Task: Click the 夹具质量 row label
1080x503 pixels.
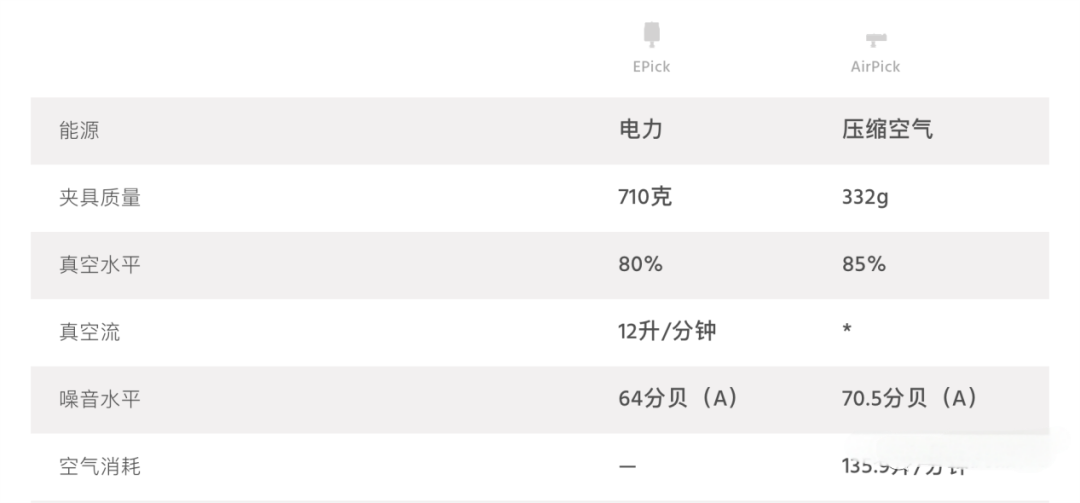Action: point(100,198)
